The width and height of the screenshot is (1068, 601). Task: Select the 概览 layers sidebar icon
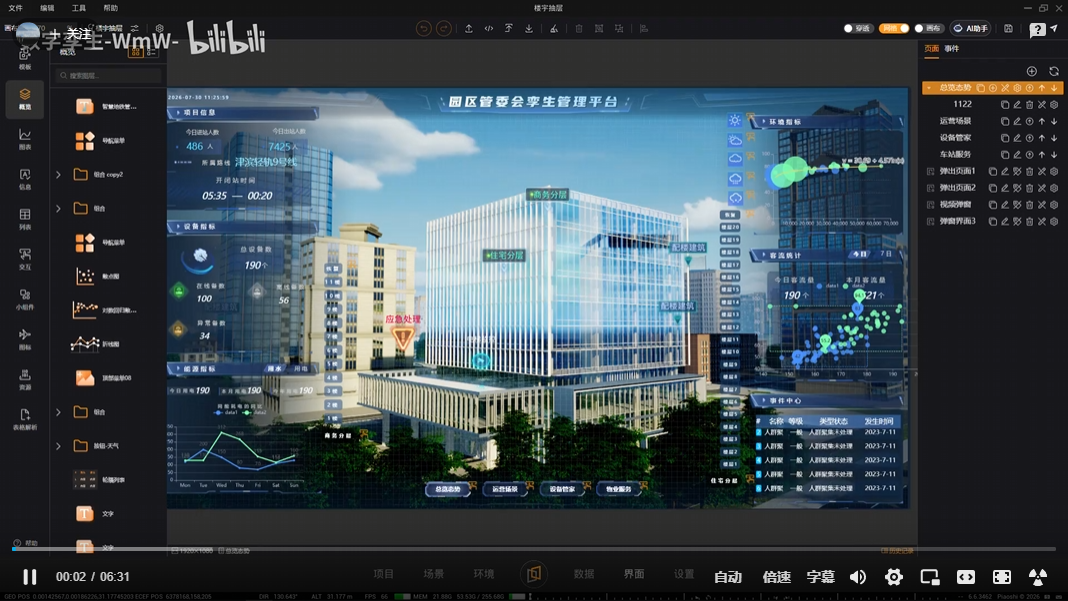25,99
